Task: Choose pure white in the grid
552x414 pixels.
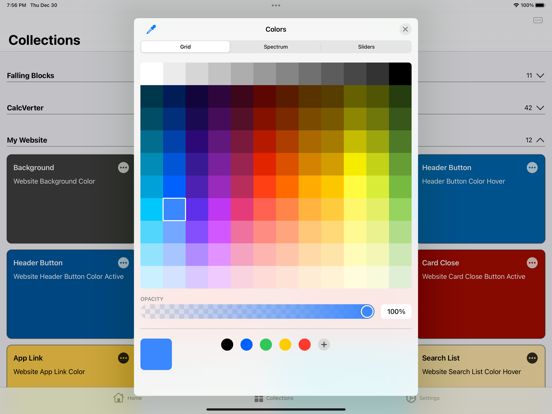Action: tap(152, 74)
